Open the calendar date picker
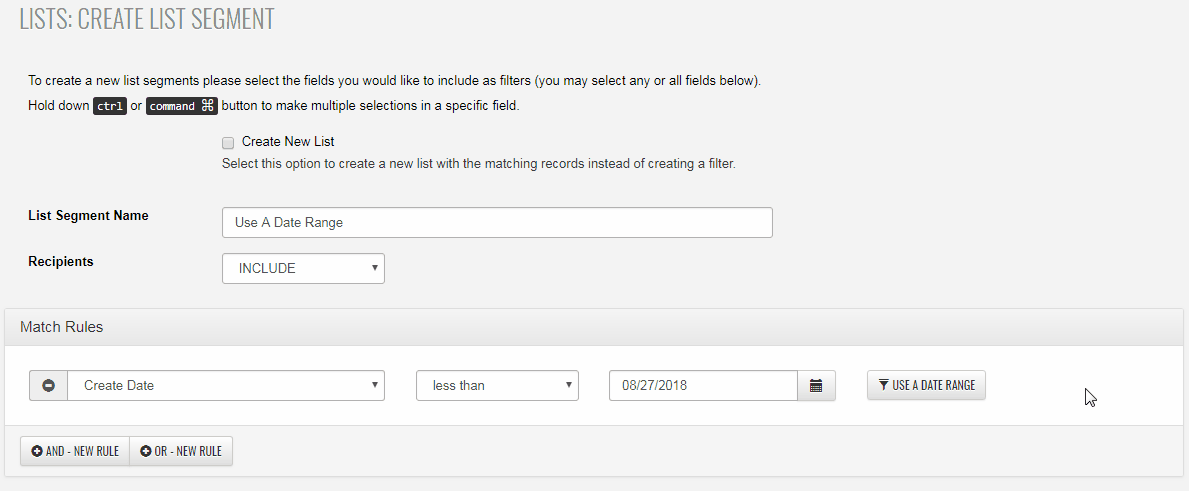The width and height of the screenshot is (1189, 491). (x=816, y=385)
